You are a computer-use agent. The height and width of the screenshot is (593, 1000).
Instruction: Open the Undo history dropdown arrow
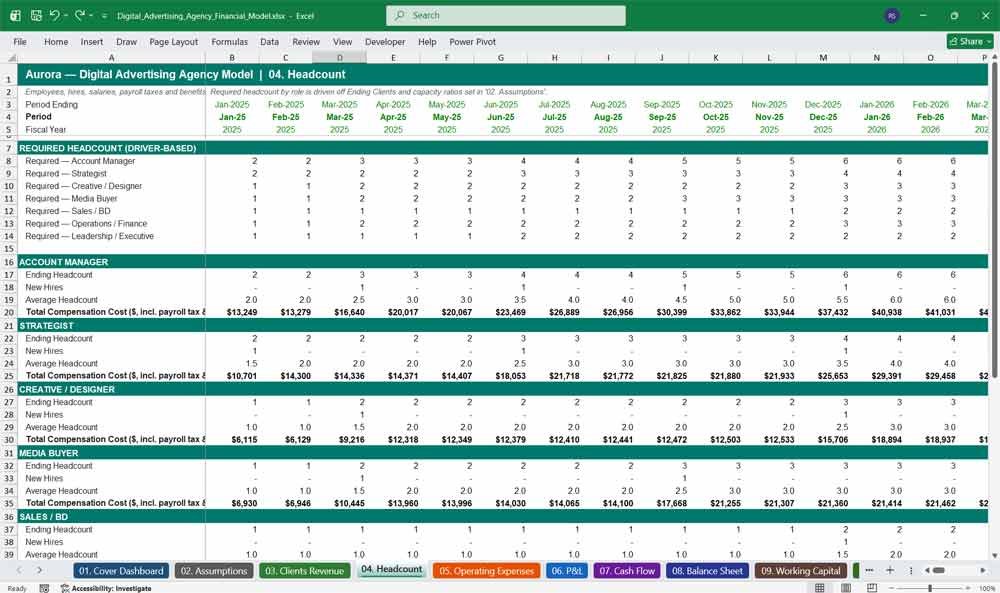pyautogui.click(x=66, y=15)
